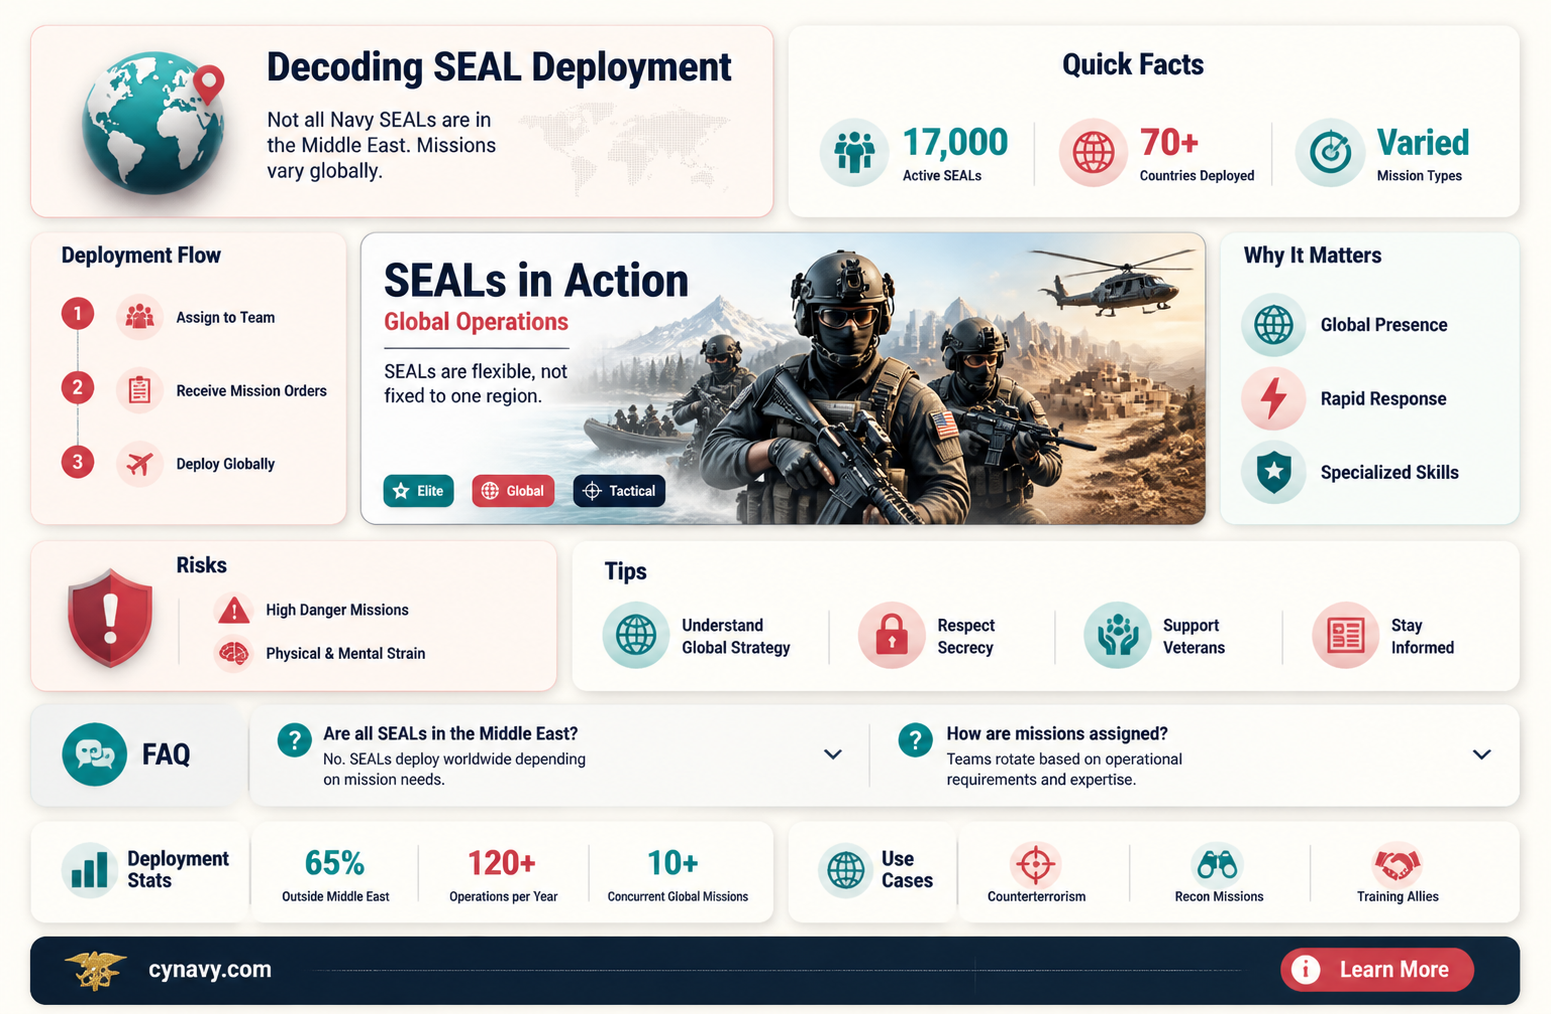The image size is (1551, 1014).
Task: Open the cynavy.com link
Action: coord(210,970)
